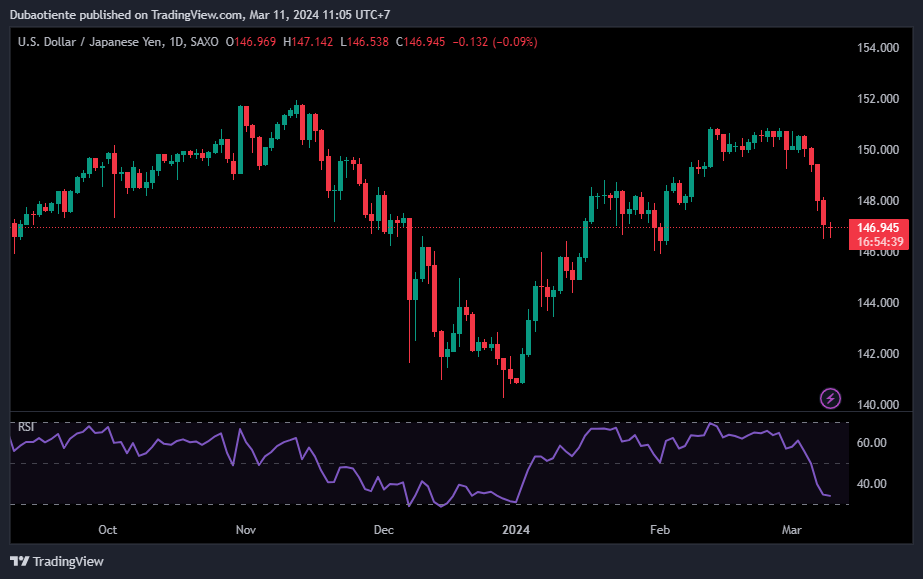Click the RSI indicator label
This screenshot has width=923, height=579.
pyautogui.click(x=26, y=427)
